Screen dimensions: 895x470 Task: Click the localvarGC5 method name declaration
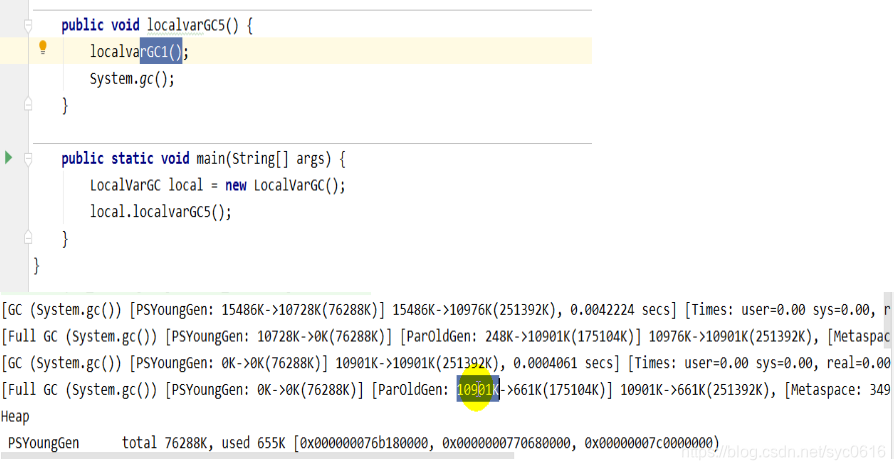pyautogui.click(x=186, y=26)
